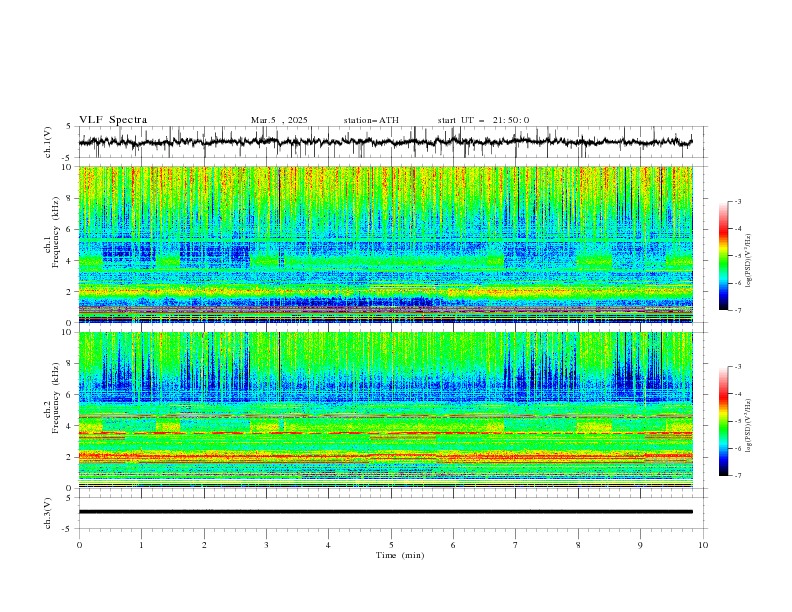Click the time axis tick label '0'

[x=79, y=545]
